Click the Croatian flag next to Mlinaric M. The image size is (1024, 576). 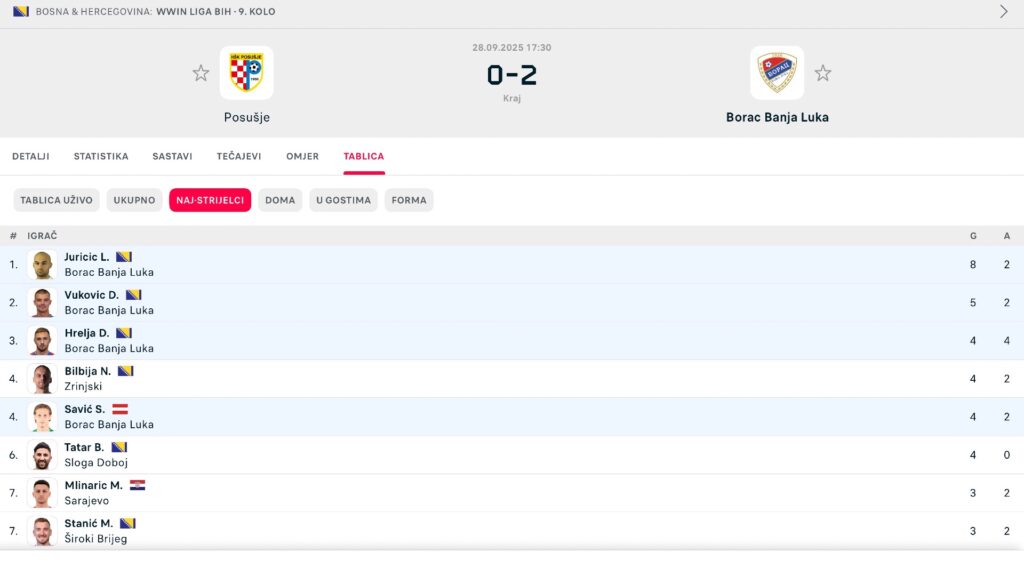[137, 485]
